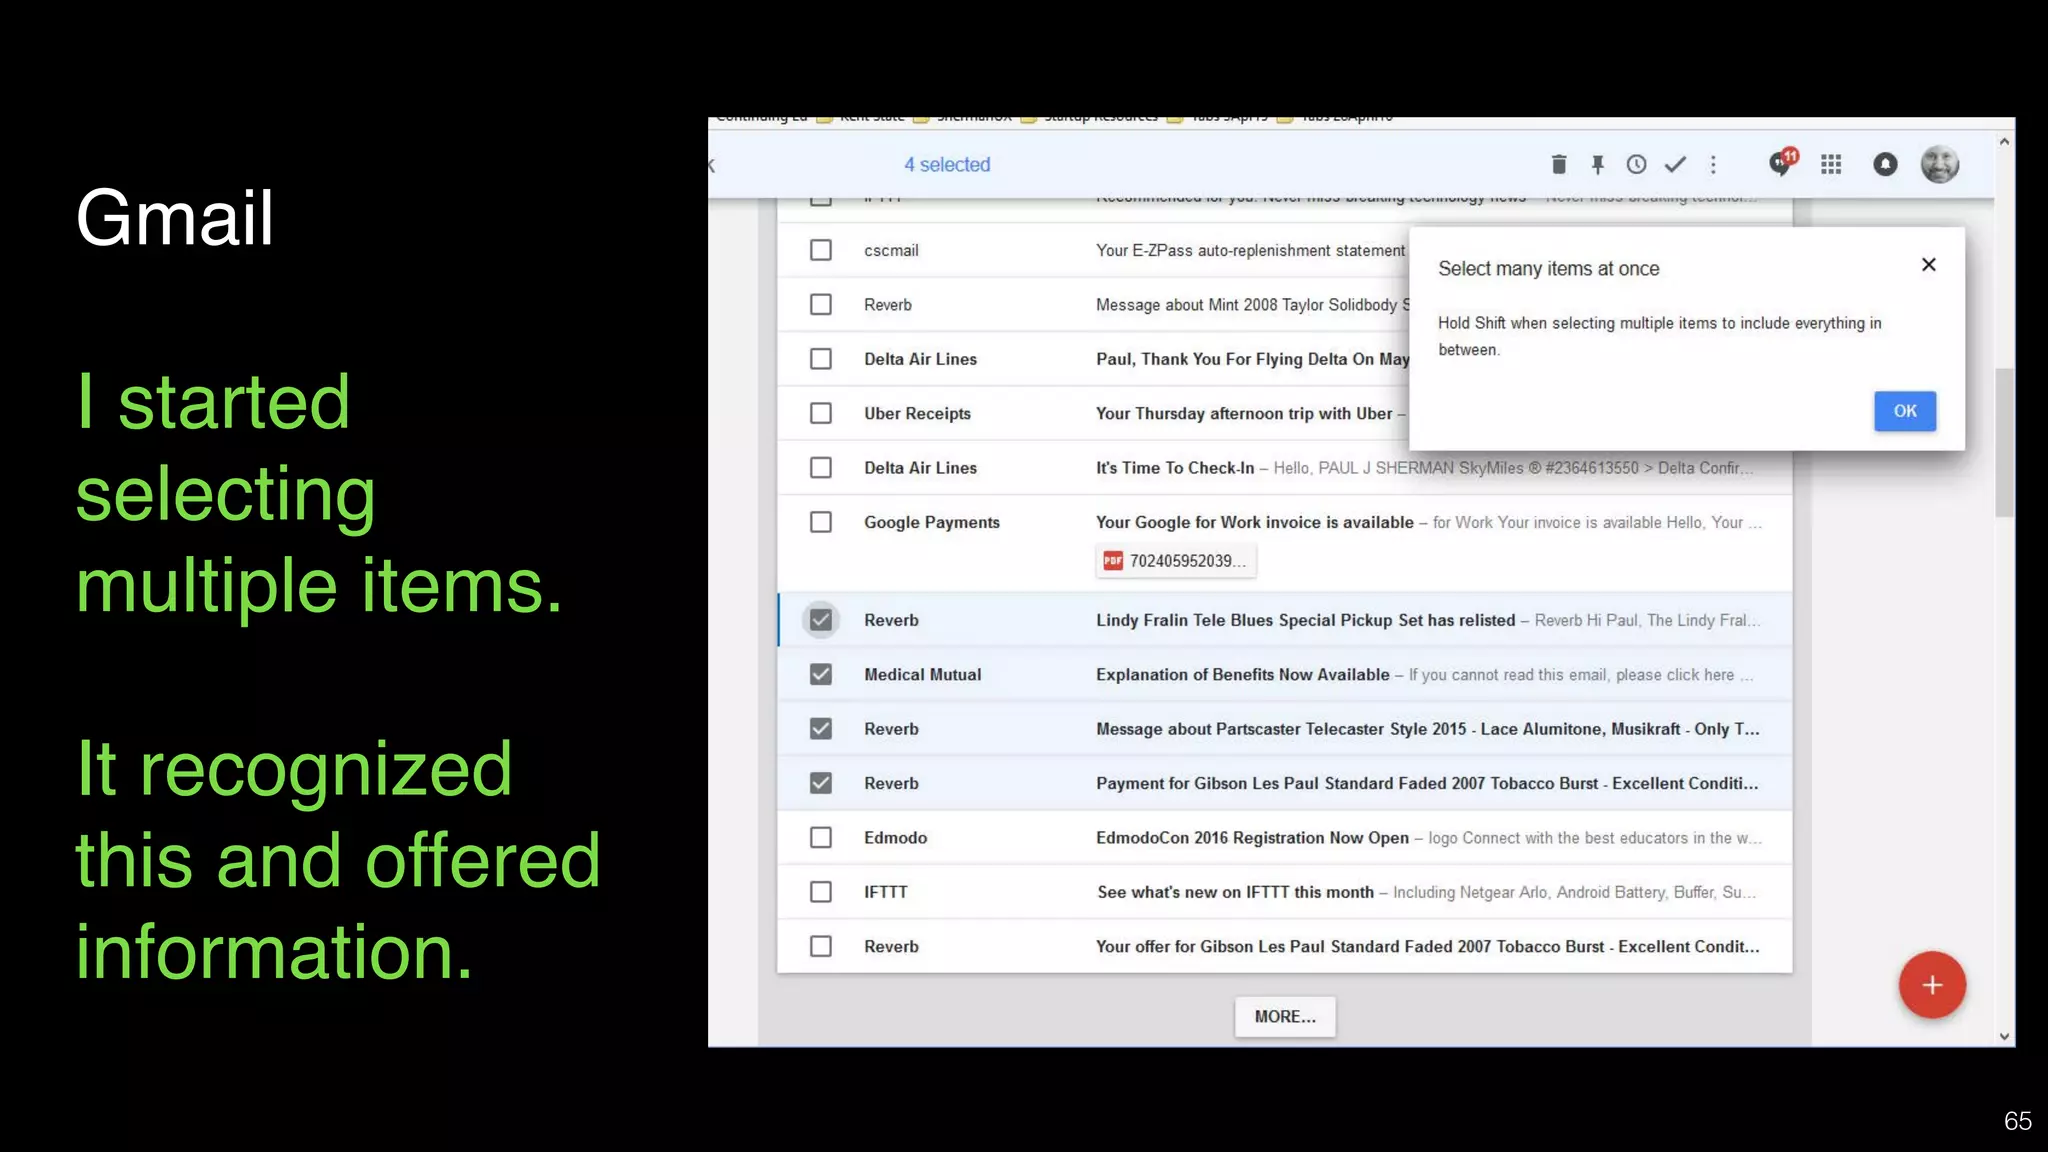
Task: Open Your E-ZPass auto-replenishment statement email
Action: [1250, 250]
